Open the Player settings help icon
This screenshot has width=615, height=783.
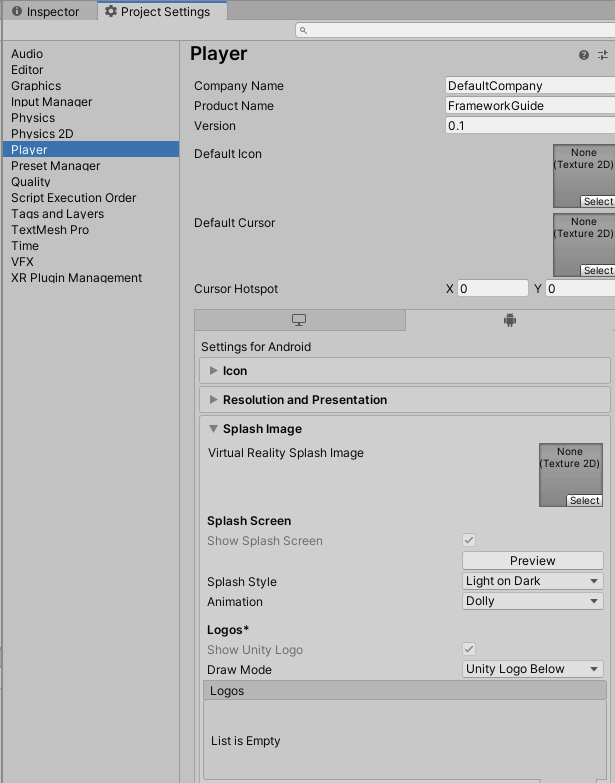(x=584, y=55)
